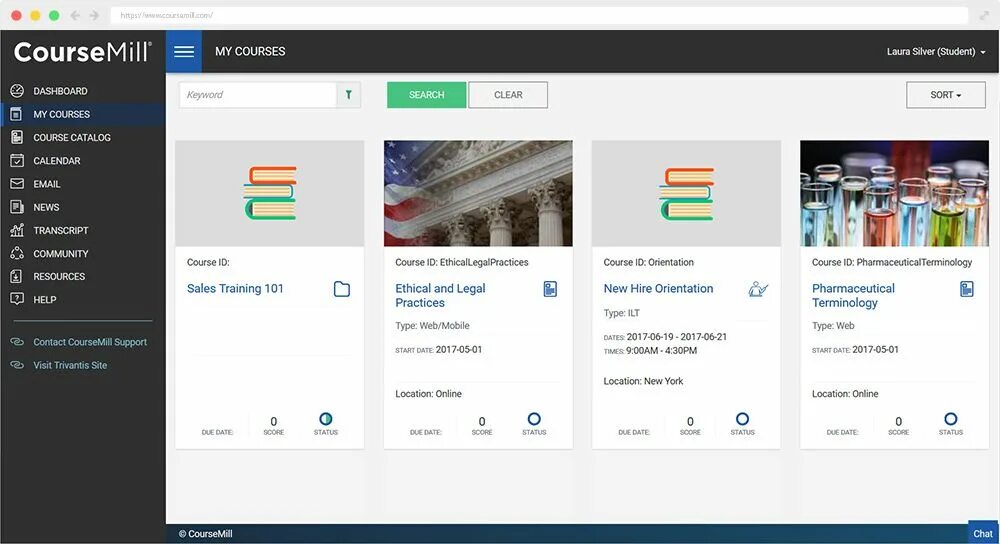Click the News sidebar icon
This screenshot has width=1000, height=544.
[x=17, y=207]
